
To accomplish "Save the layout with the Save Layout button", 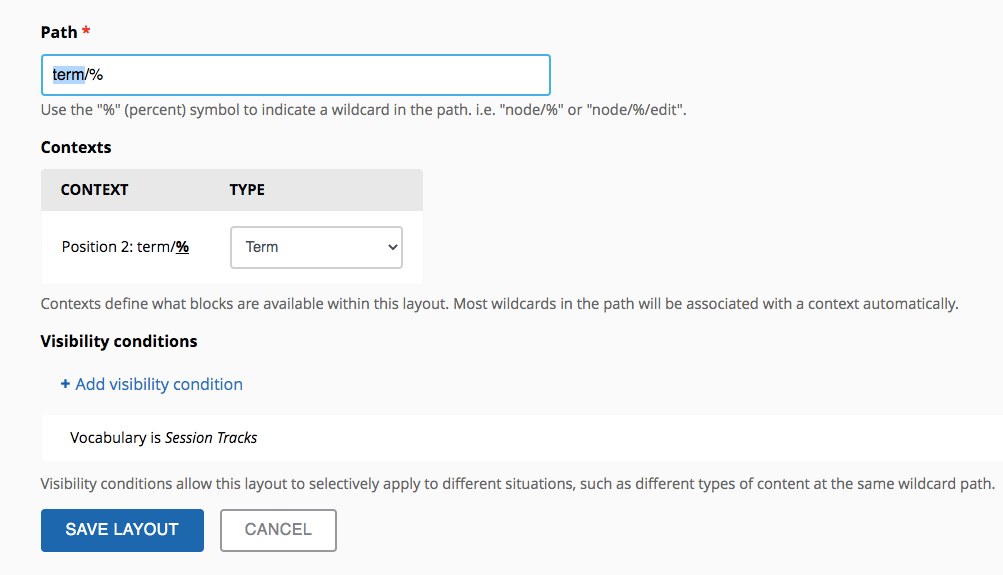I will click(x=122, y=530).
